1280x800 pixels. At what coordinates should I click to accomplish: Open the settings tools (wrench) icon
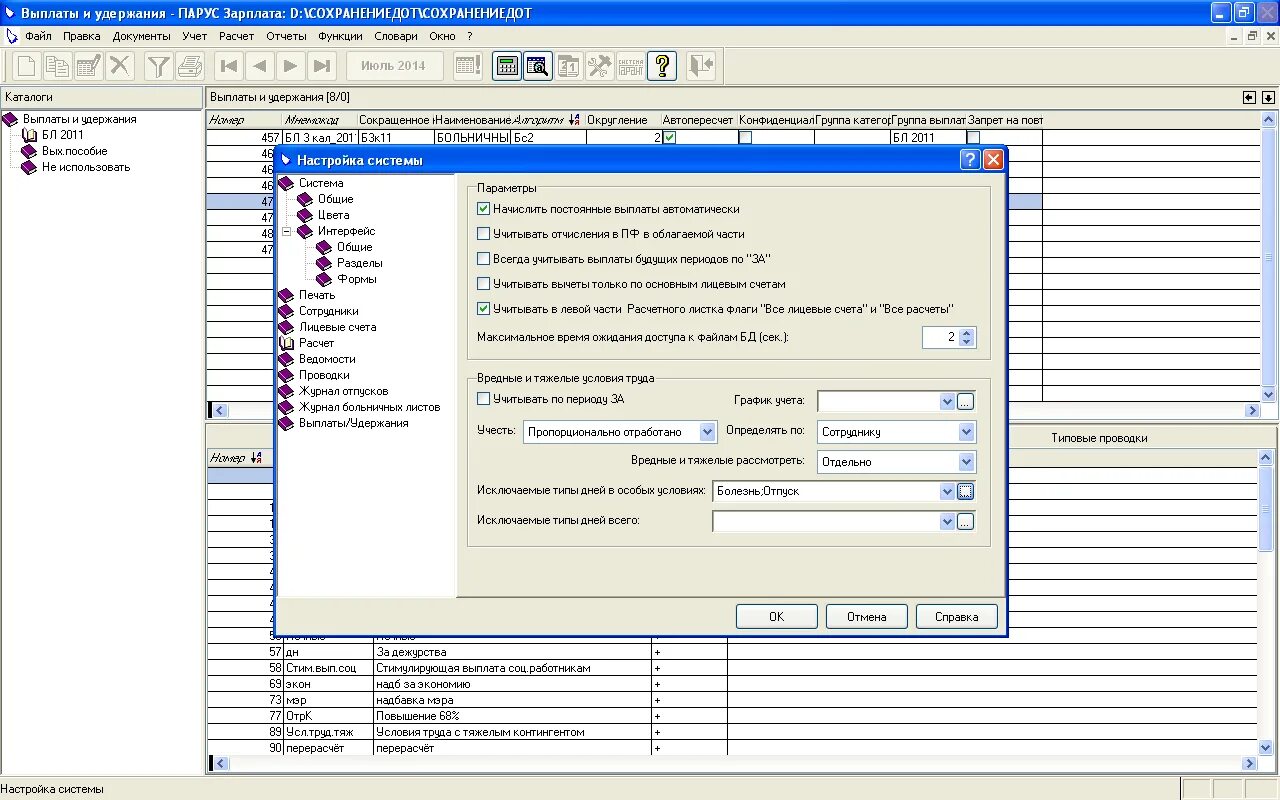pos(600,66)
